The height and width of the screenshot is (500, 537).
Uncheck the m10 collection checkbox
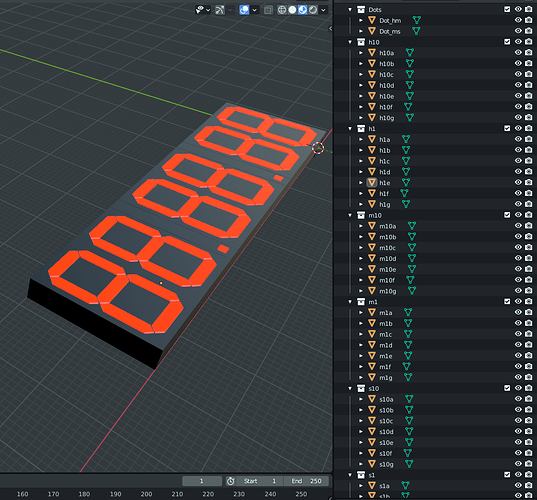tap(507, 215)
